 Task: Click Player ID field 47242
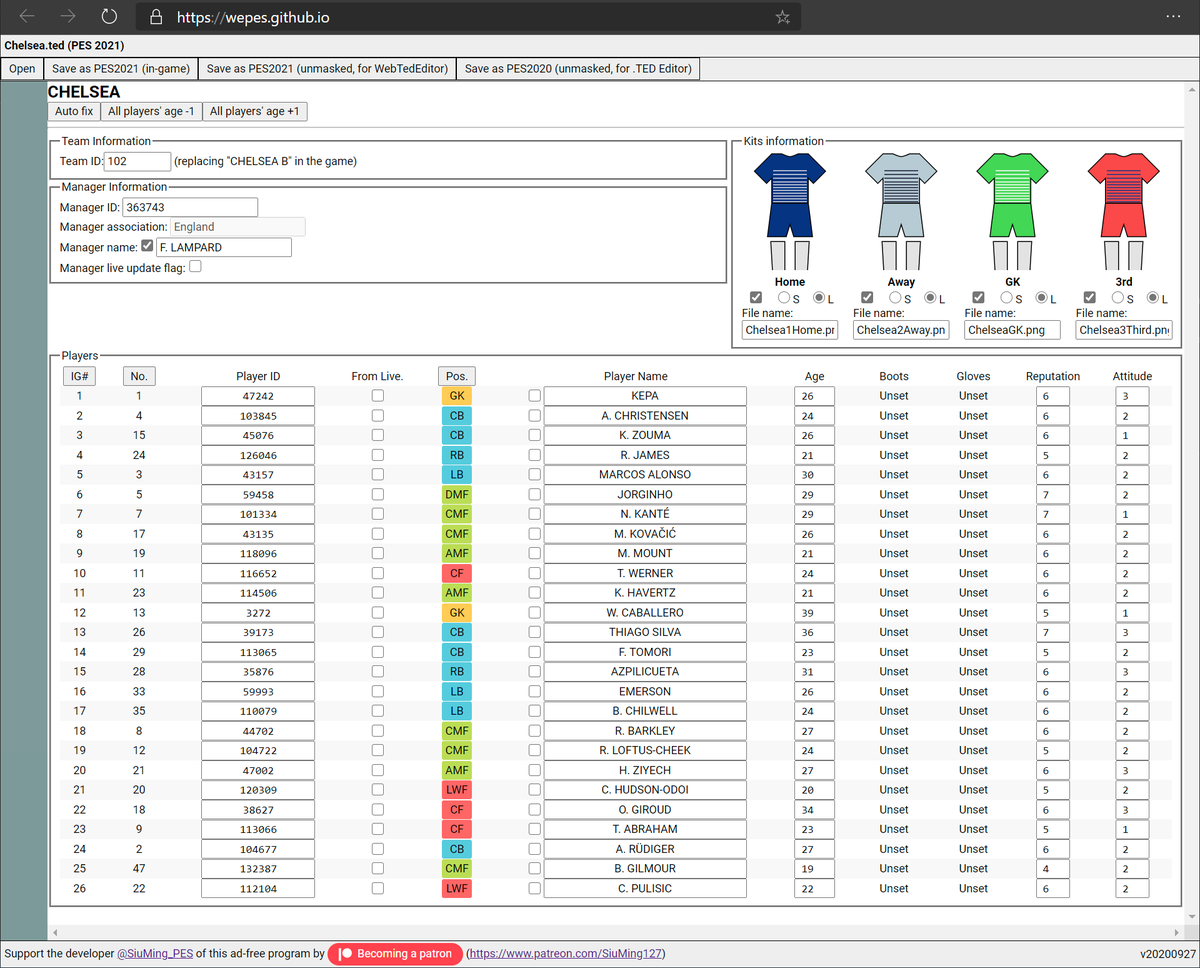click(x=258, y=396)
